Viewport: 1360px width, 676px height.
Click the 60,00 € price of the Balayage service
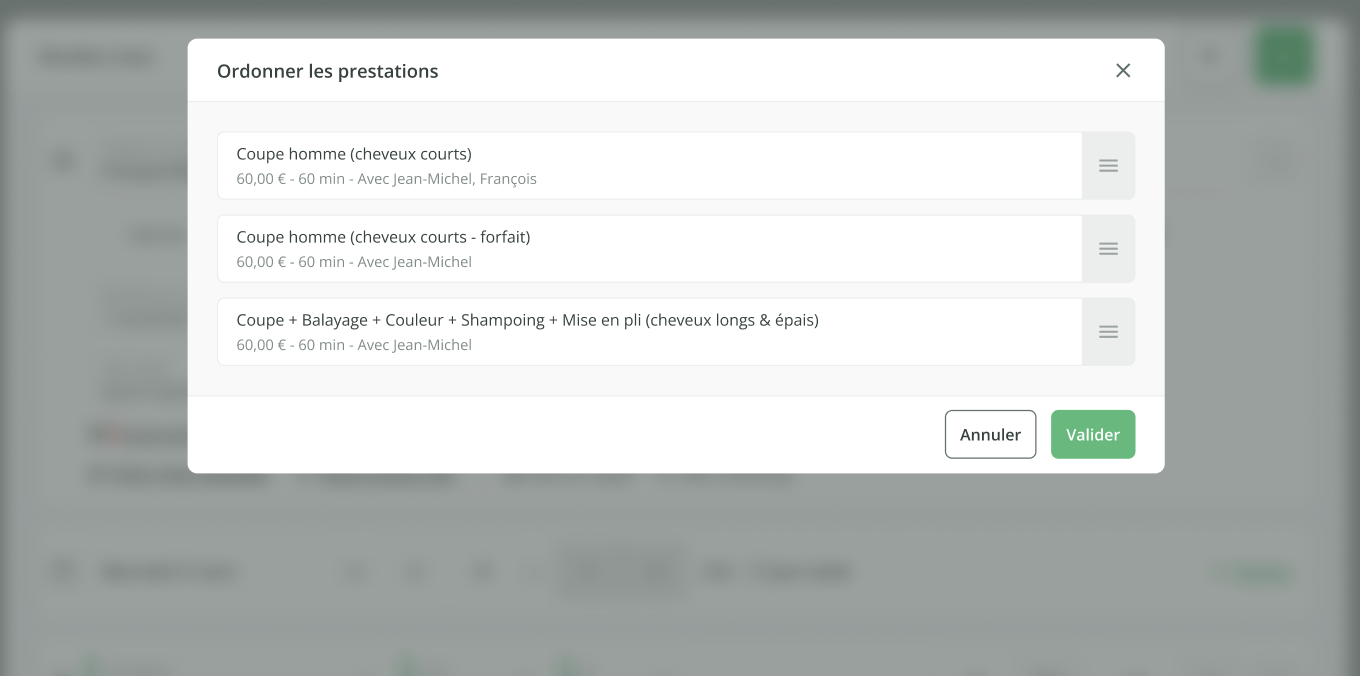[262, 345]
